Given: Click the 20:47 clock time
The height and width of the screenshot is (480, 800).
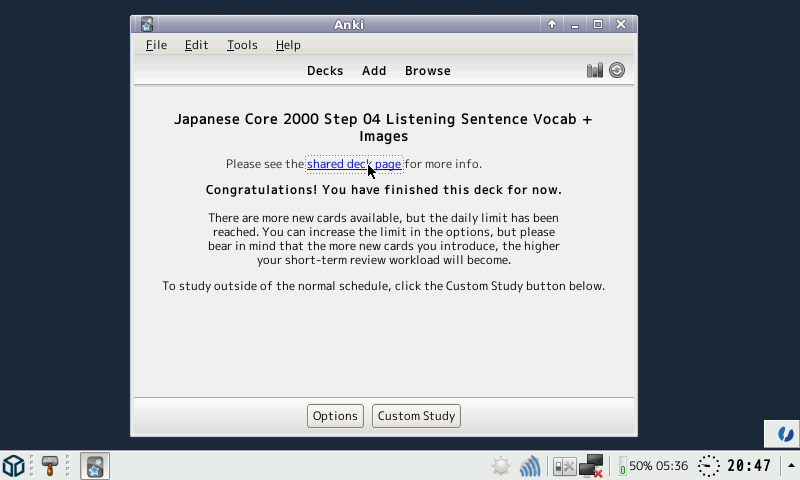Looking at the screenshot, I should [749, 466].
